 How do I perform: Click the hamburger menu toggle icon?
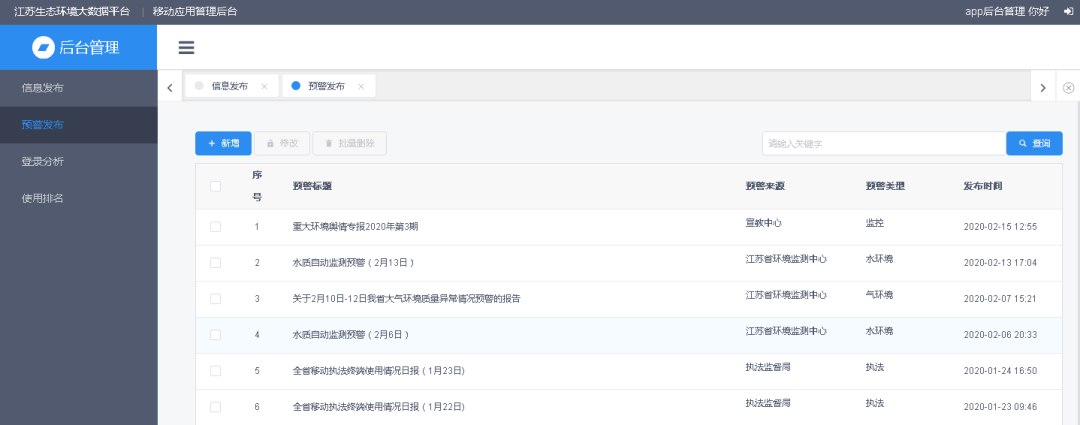pos(186,48)
